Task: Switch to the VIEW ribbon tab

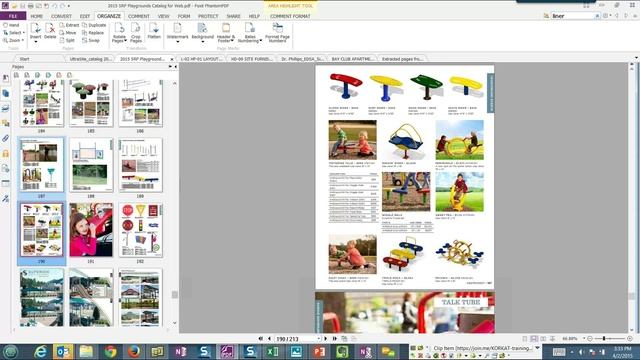Action: pos(164,16)
